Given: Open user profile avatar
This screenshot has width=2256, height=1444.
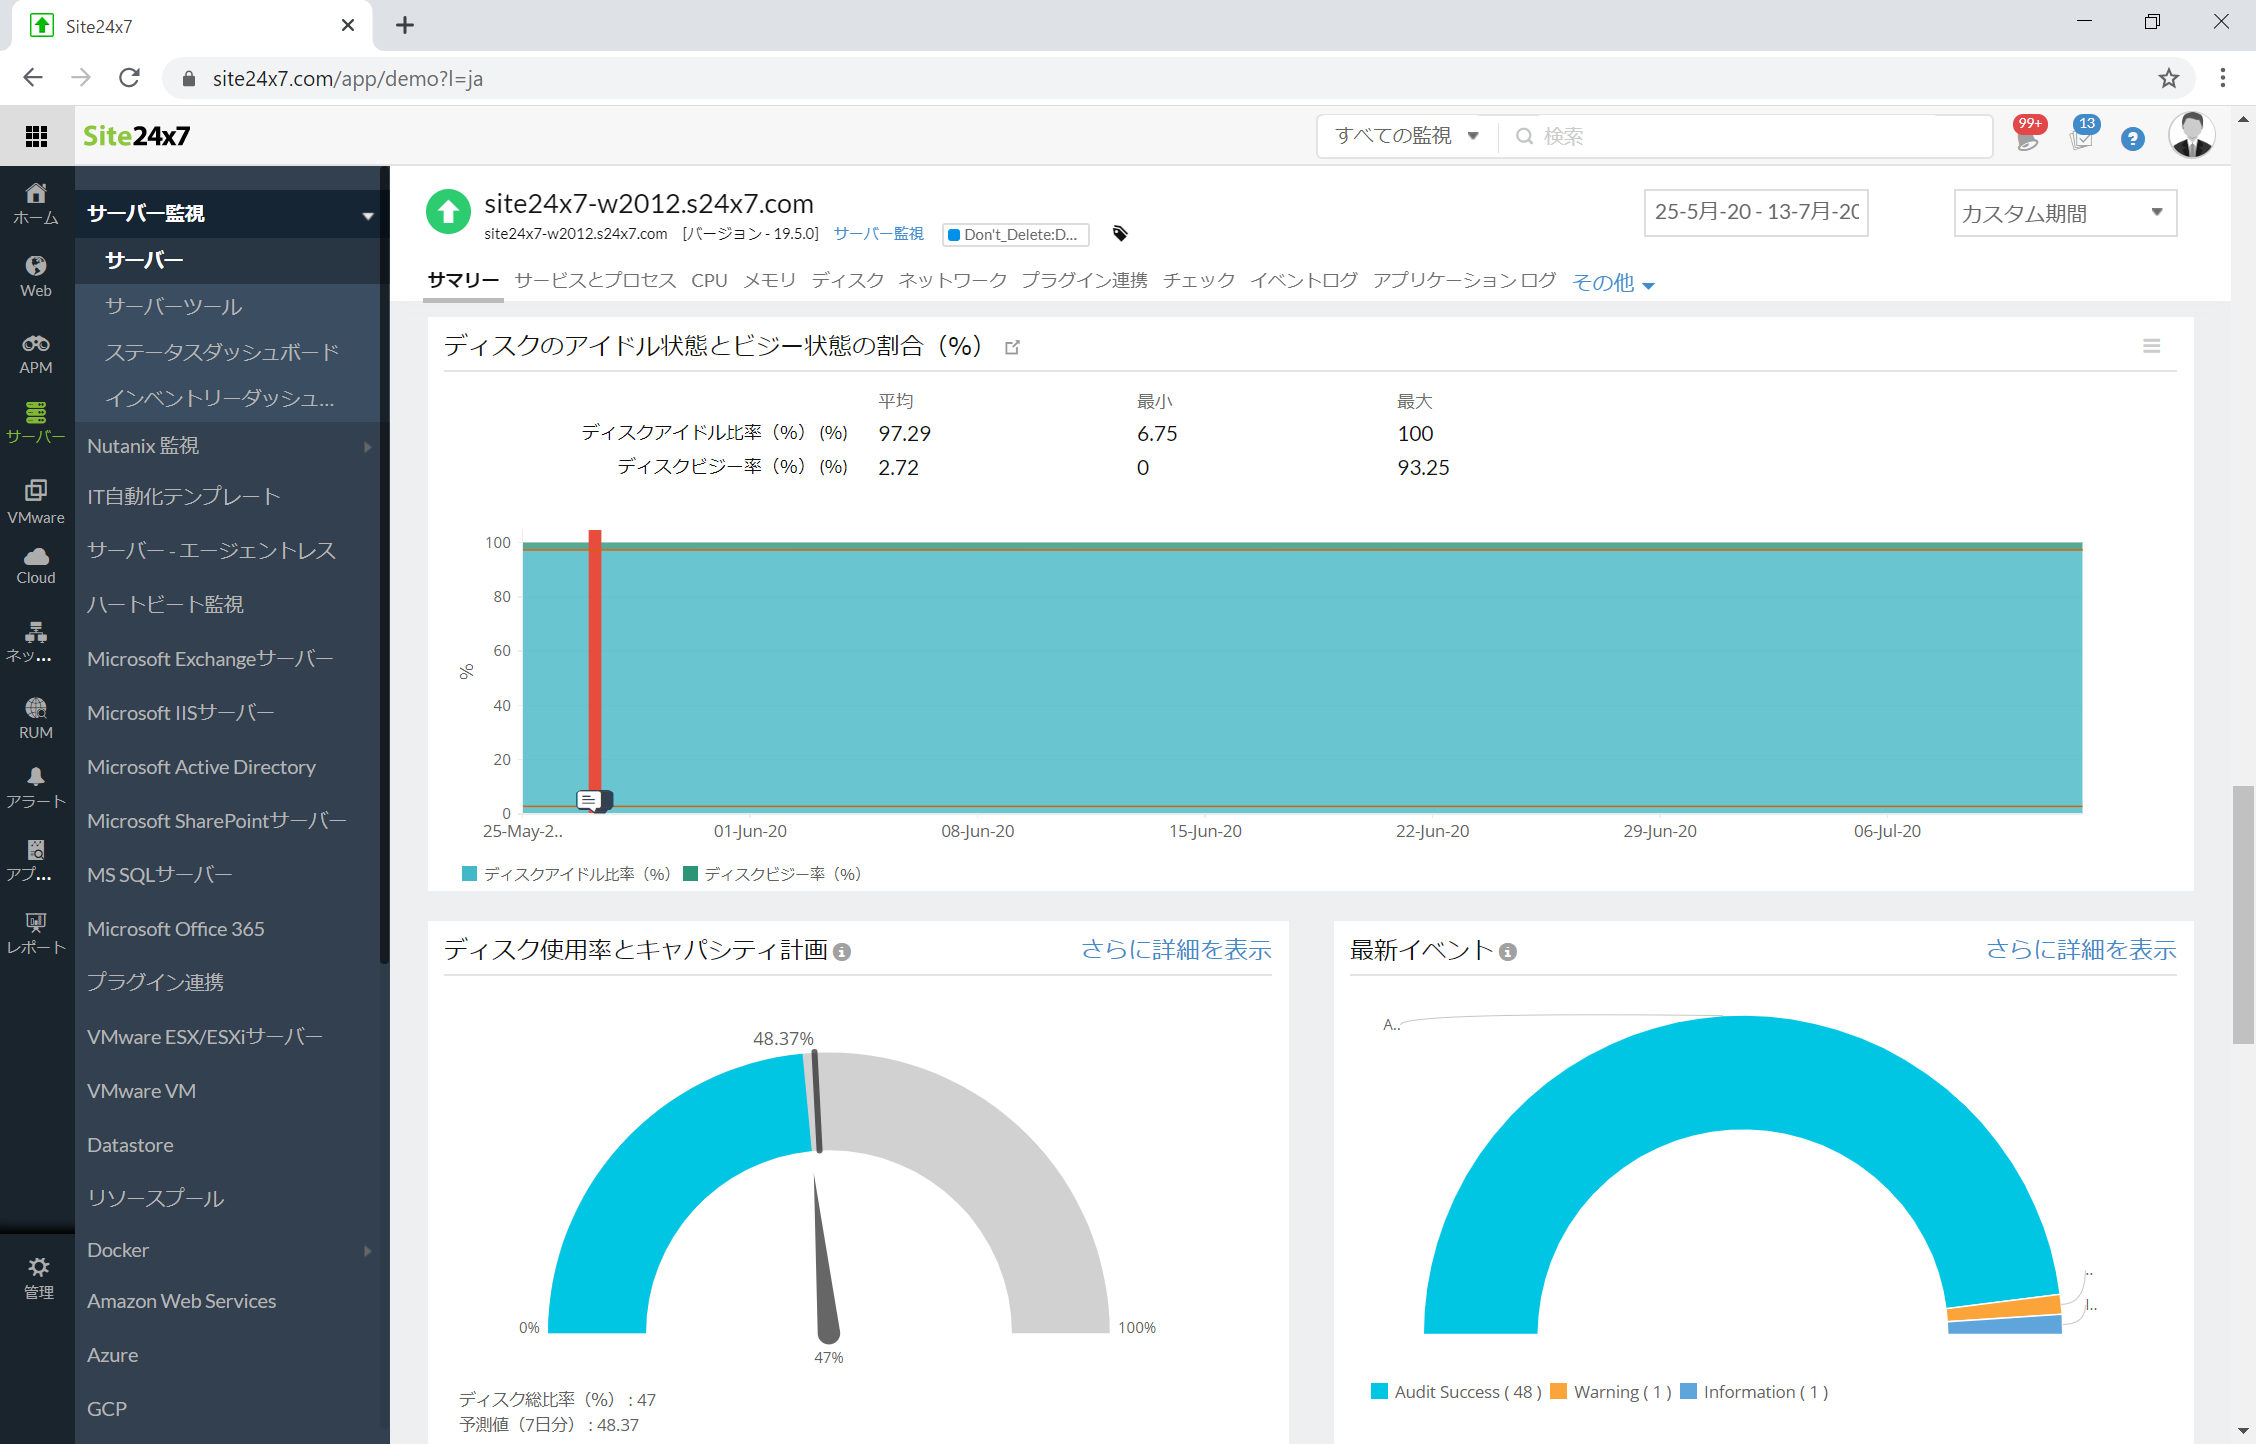Looking at the screenshot, I should tap(2192, 135).
